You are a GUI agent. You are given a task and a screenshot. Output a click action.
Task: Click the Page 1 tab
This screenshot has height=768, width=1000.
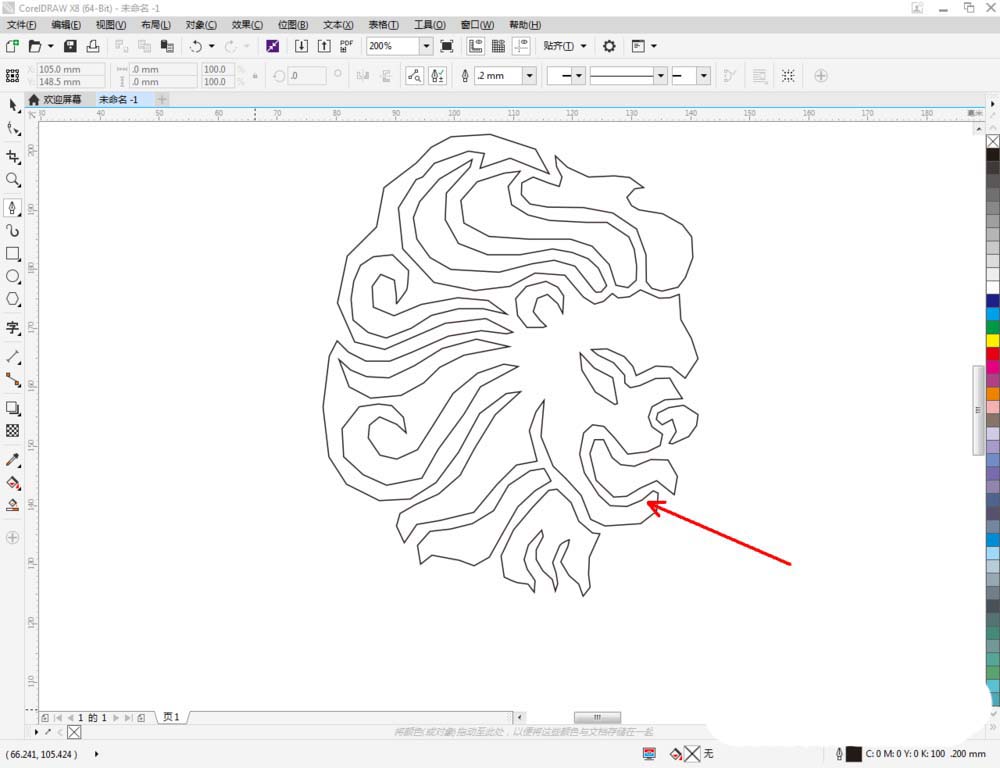[x=172, y=717]
